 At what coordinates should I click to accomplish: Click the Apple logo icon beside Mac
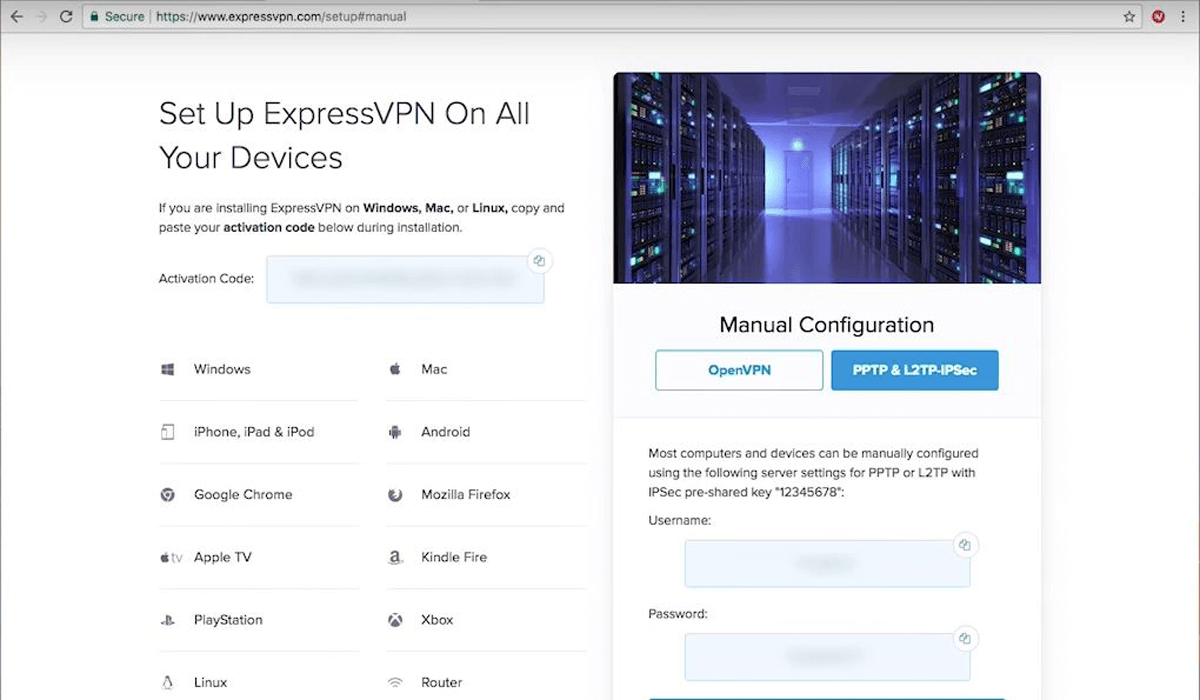coord(395,369)
